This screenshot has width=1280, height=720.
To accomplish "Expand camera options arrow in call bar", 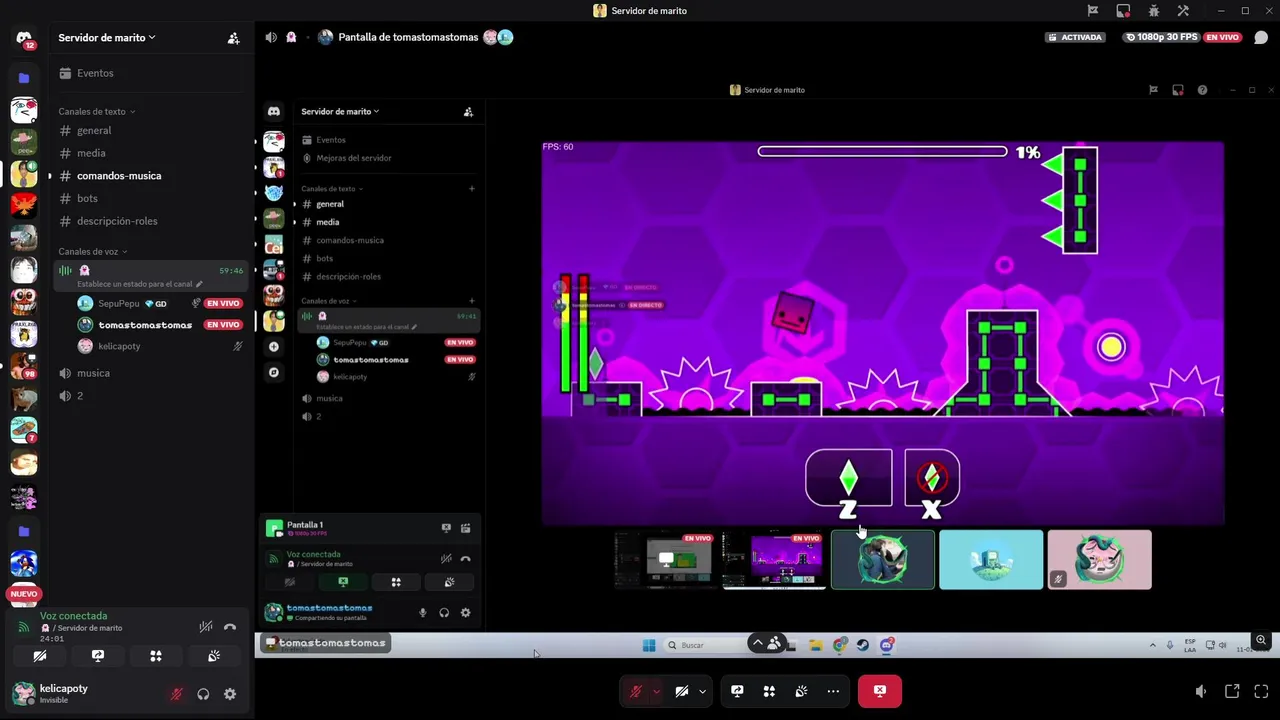I will tap(702, 691).
